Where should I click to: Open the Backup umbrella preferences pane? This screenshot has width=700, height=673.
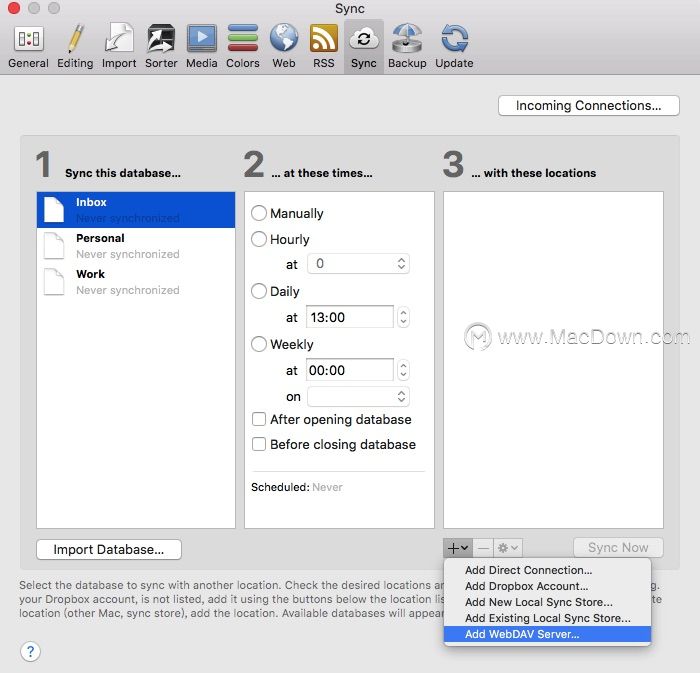pos(407,46)
